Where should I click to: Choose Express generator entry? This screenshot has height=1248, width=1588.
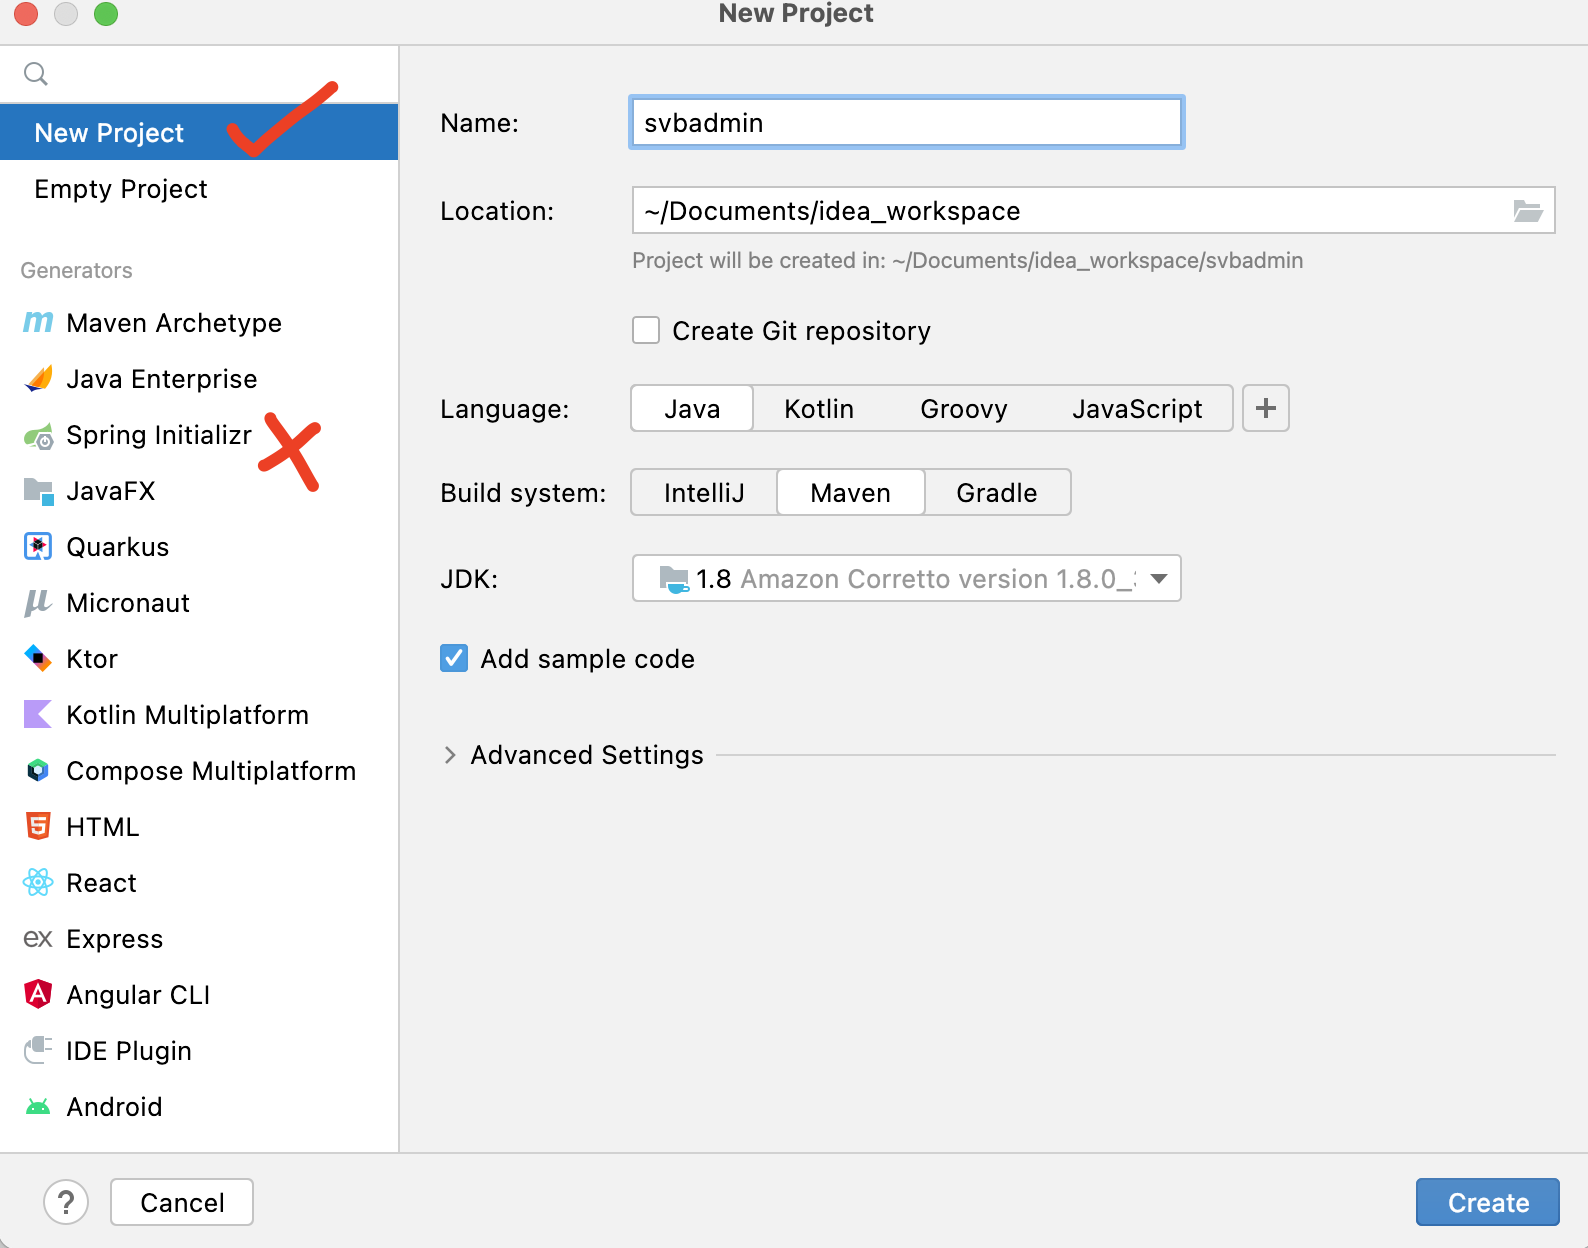click(199, 938)
